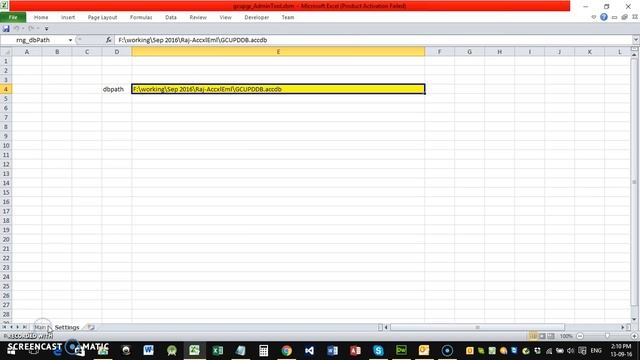The width and height of the screenshot is (640, 360).
Task: Open the Customize Quick Access Toolbar arrow
Action: pos(47,29)
